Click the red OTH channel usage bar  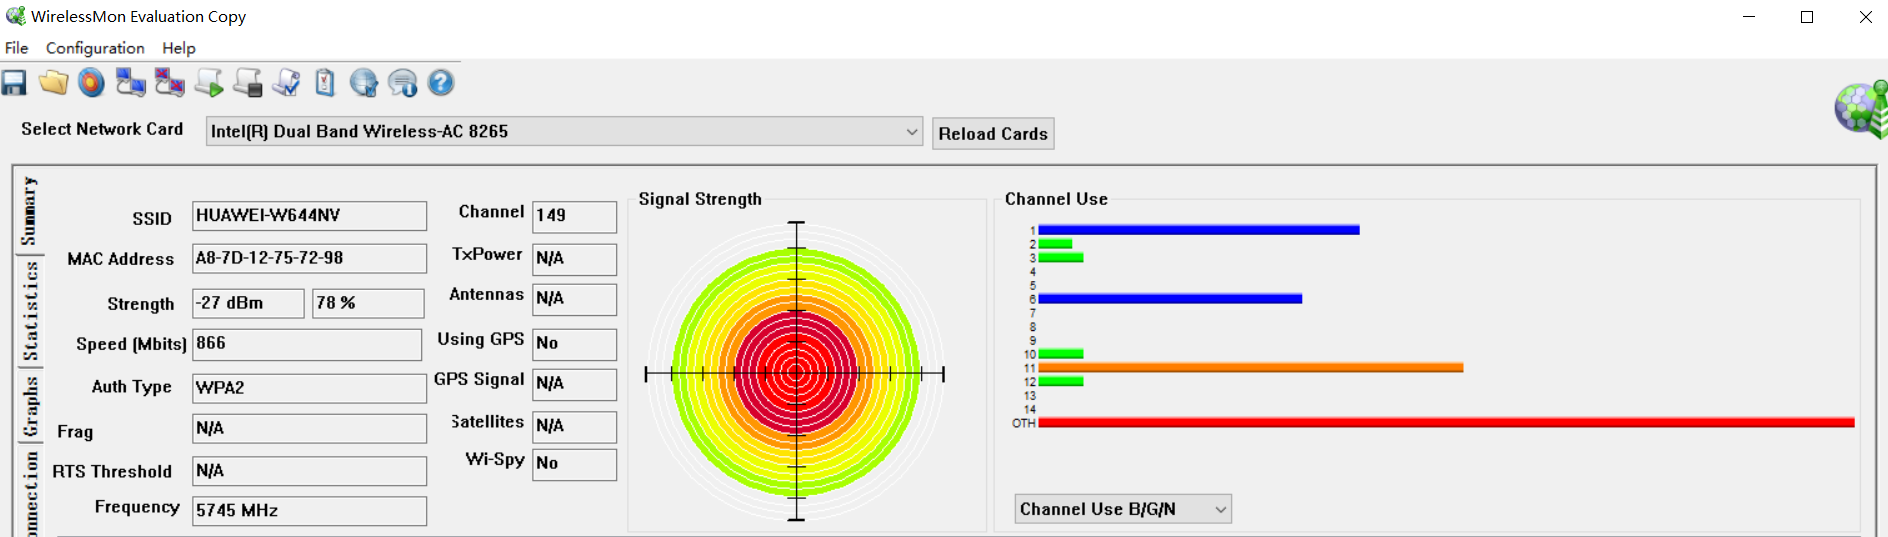(1446, 423)
